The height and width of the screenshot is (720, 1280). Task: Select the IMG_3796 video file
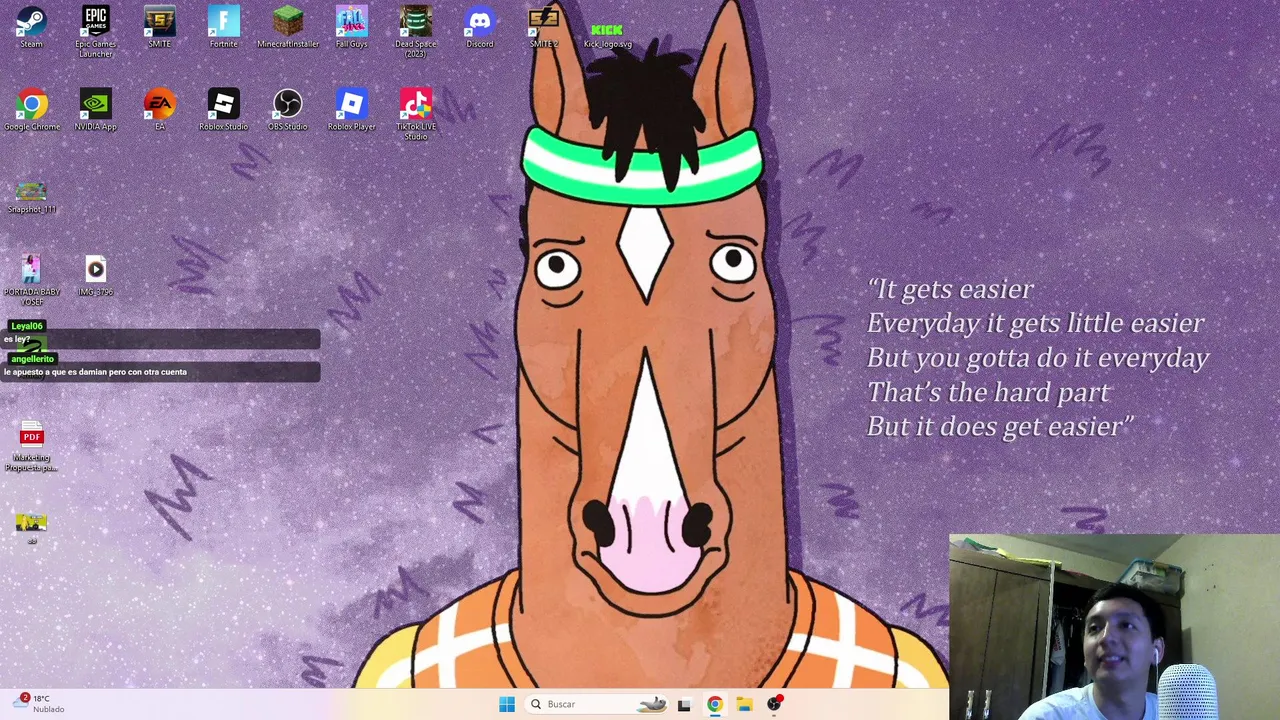pyautogui.click(x=95, y=276)
